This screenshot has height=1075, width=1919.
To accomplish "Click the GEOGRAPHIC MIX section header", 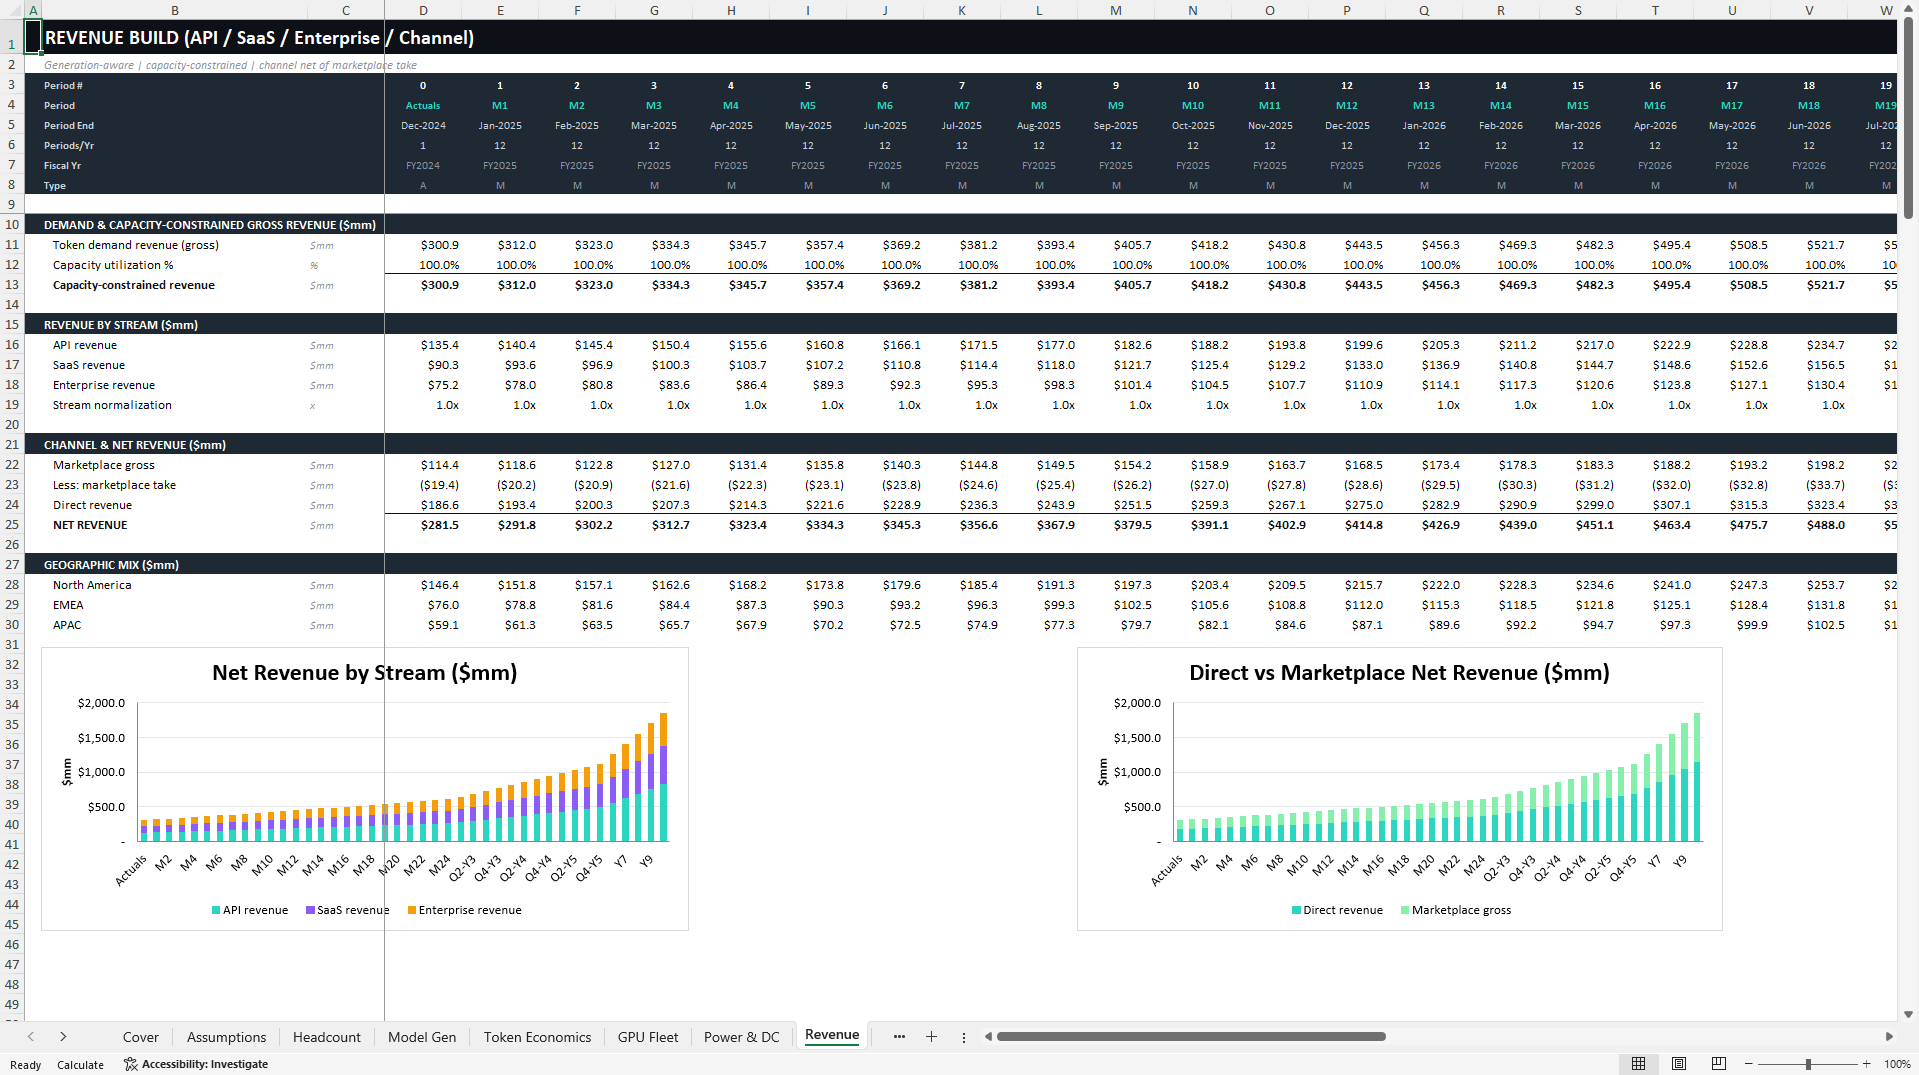I will point(111,565).
